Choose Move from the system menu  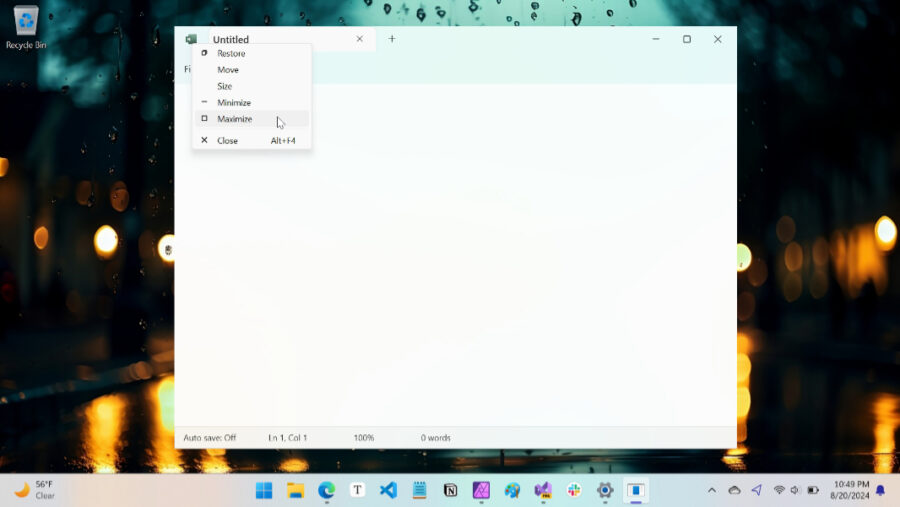tap(251, 69)
